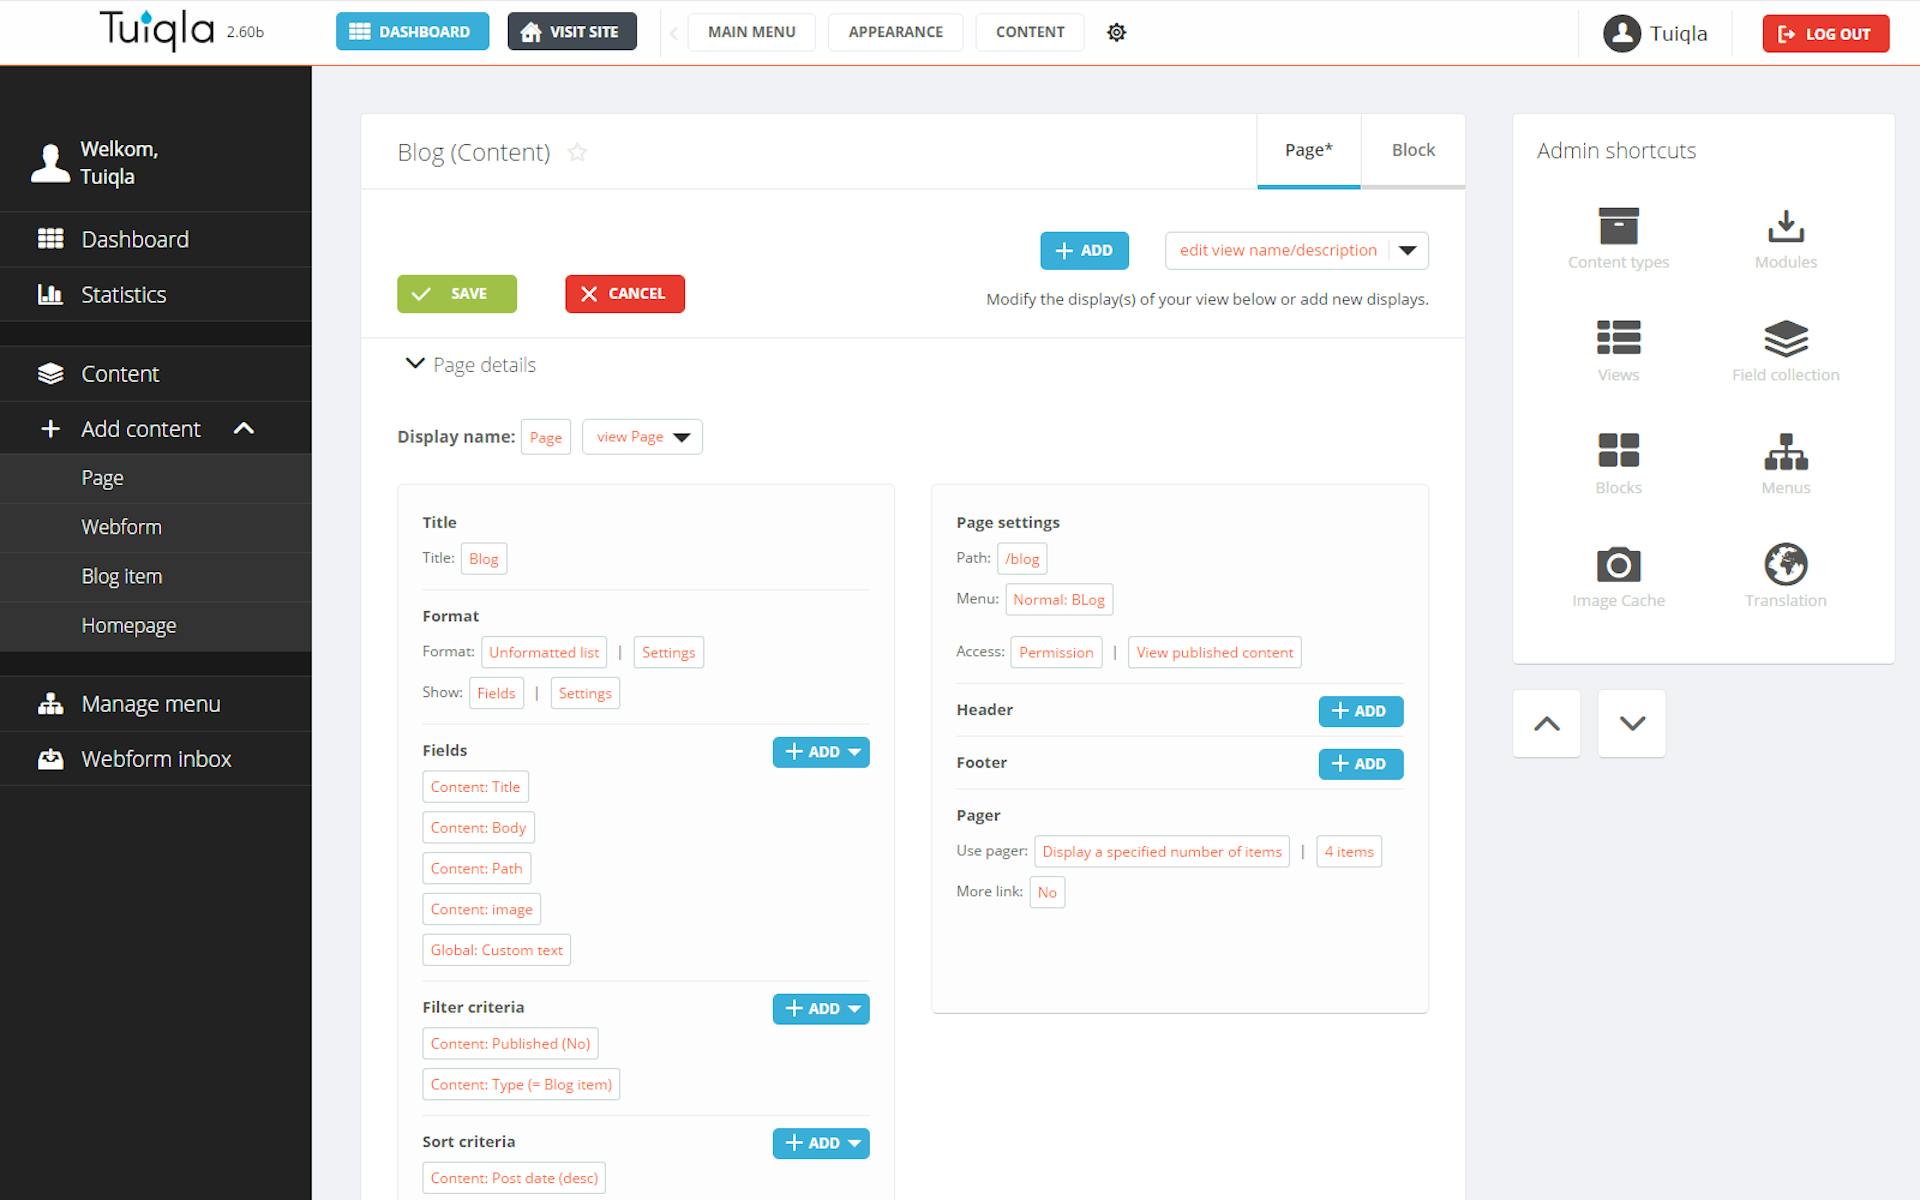
Task: Click the MAIN MENU top navigation item
Action: [751, 32]
